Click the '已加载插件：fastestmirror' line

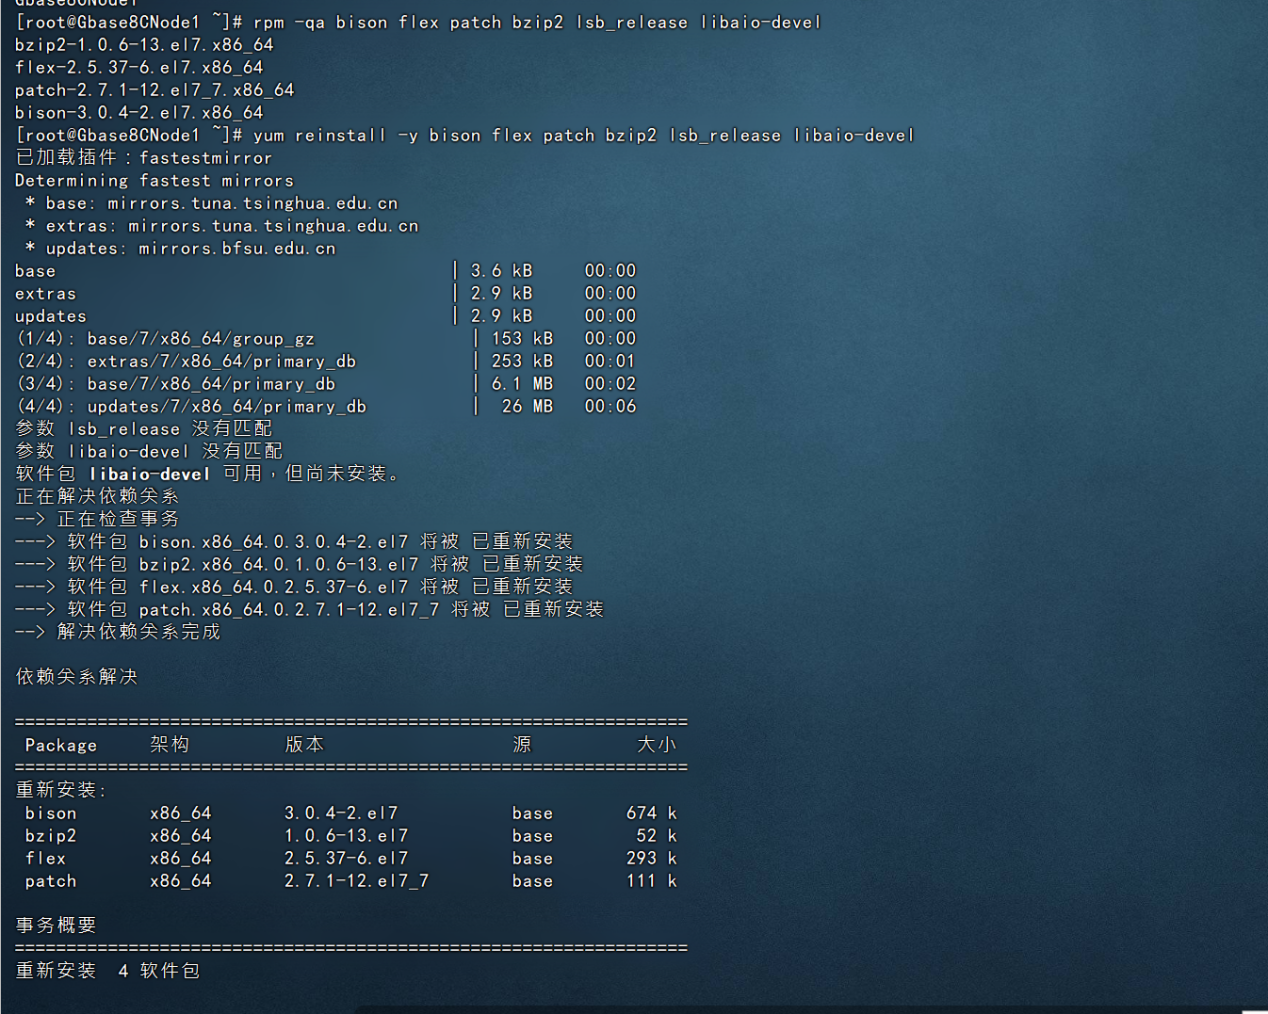pos(144,158)
